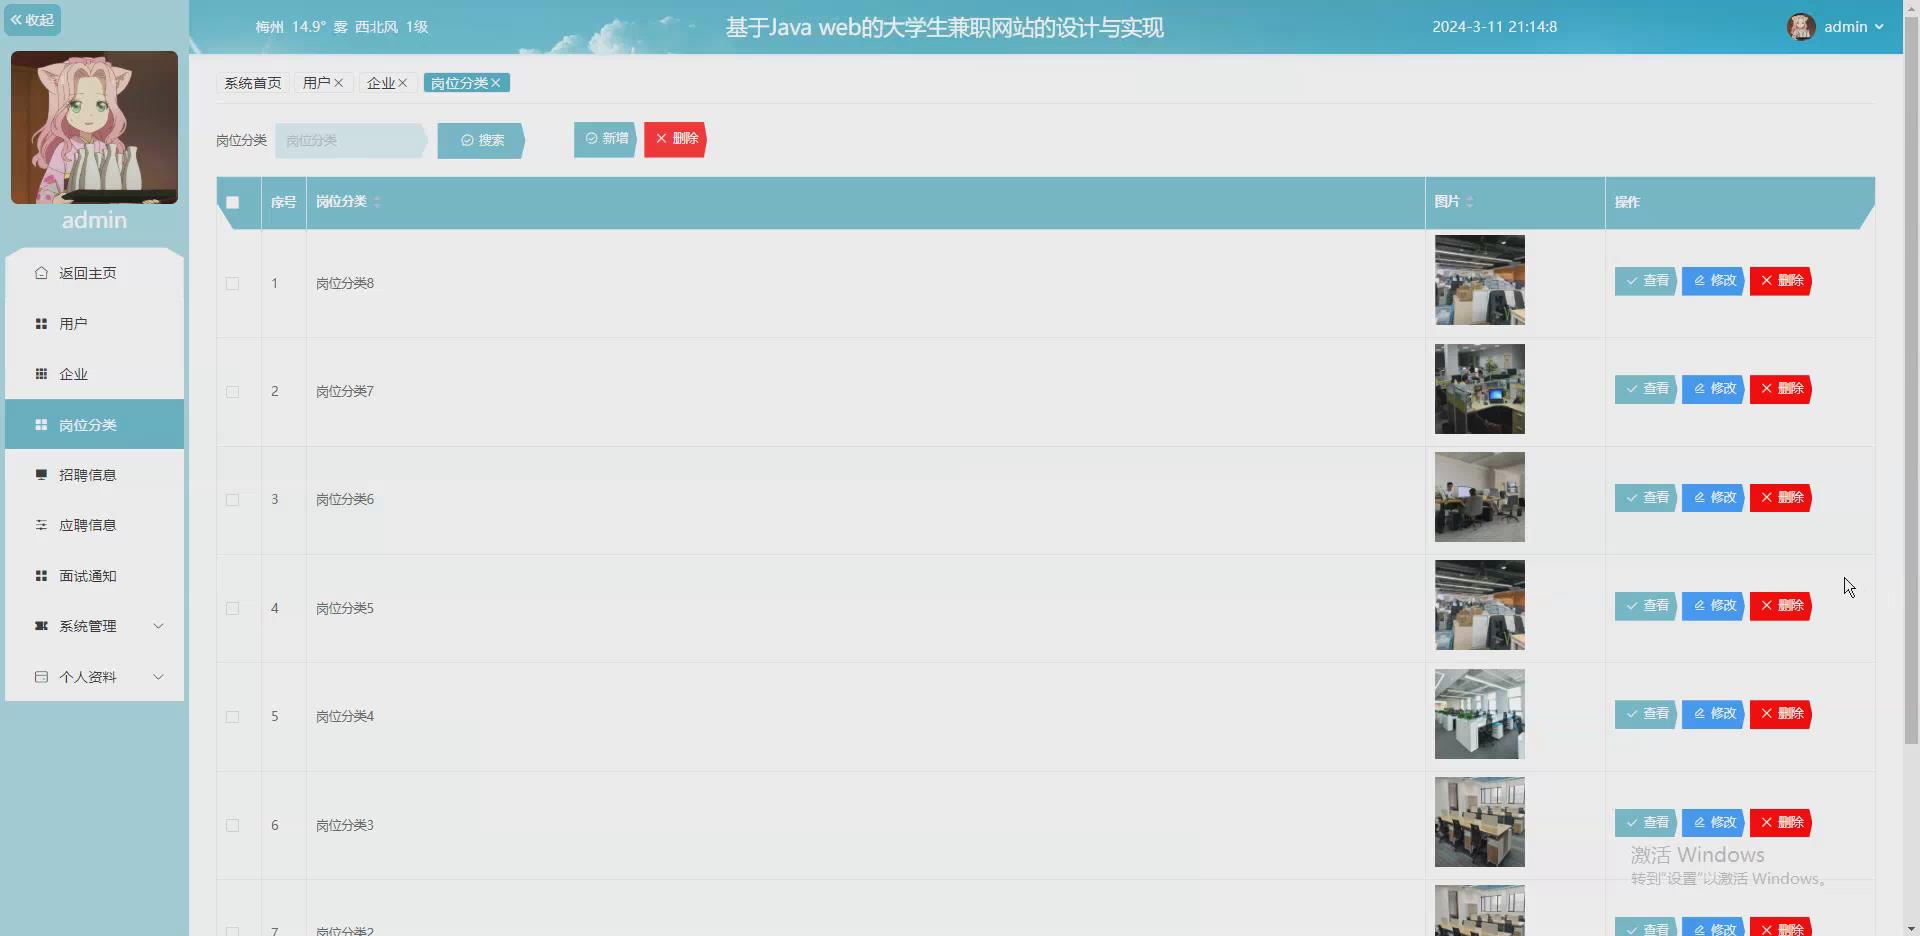
Task: Close the 岗位分类 tab
Action: pyautogui.click(x=496, y=83)
